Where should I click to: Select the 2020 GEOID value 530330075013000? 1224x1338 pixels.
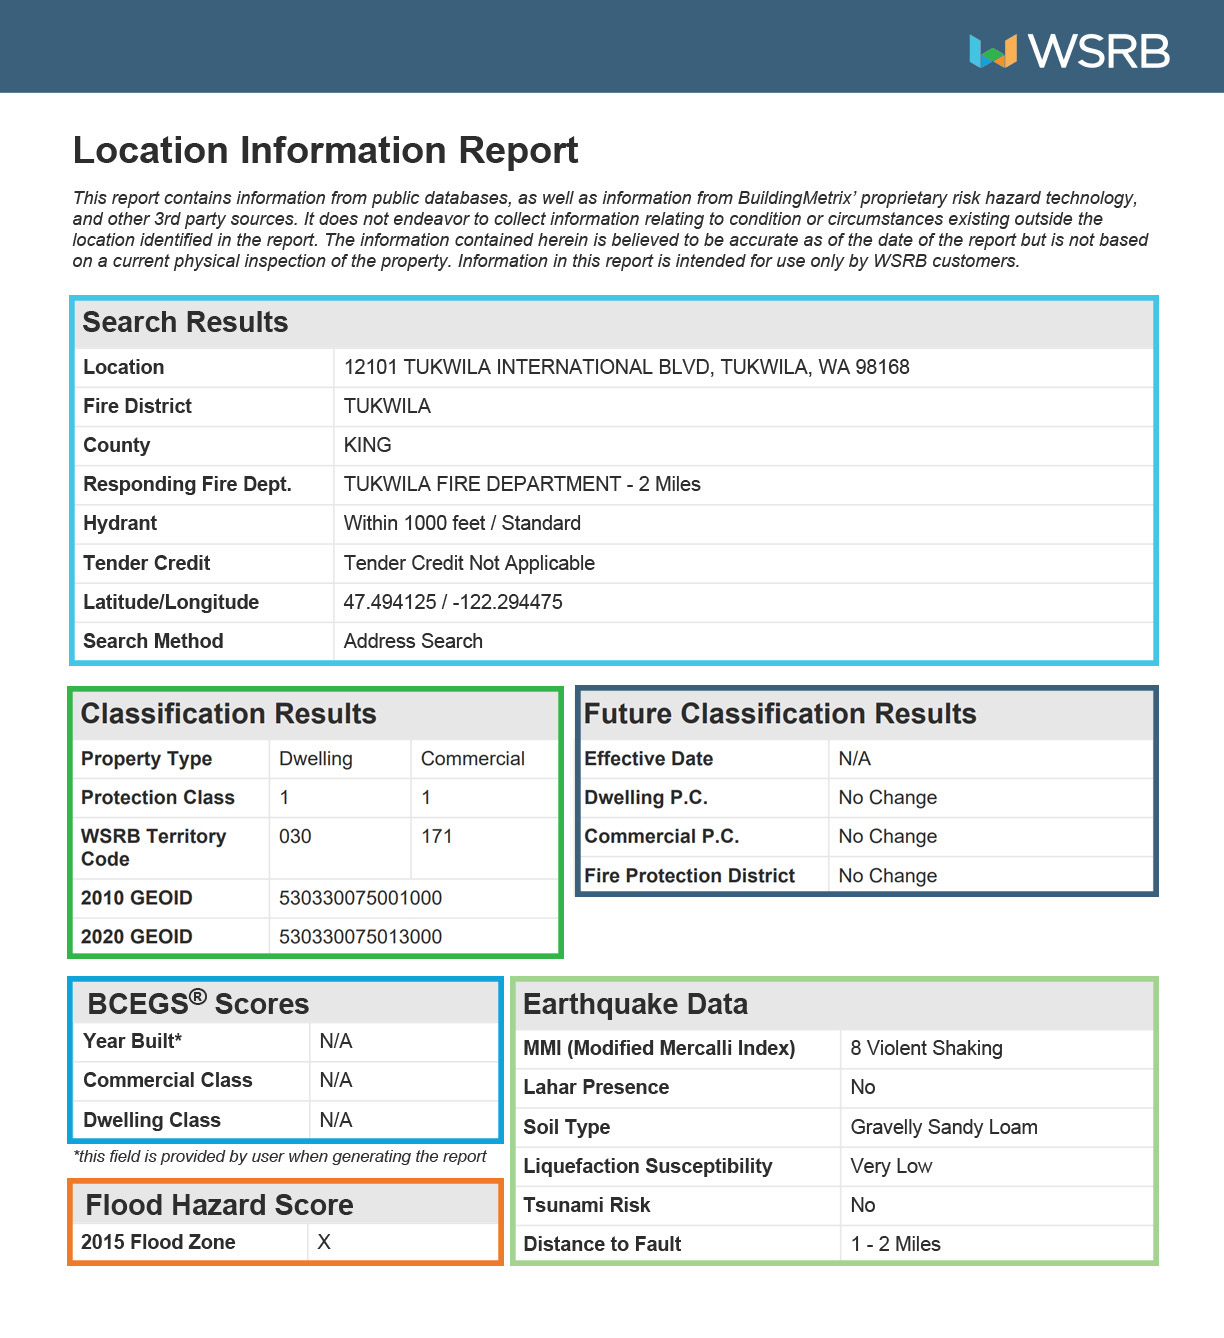360,937
